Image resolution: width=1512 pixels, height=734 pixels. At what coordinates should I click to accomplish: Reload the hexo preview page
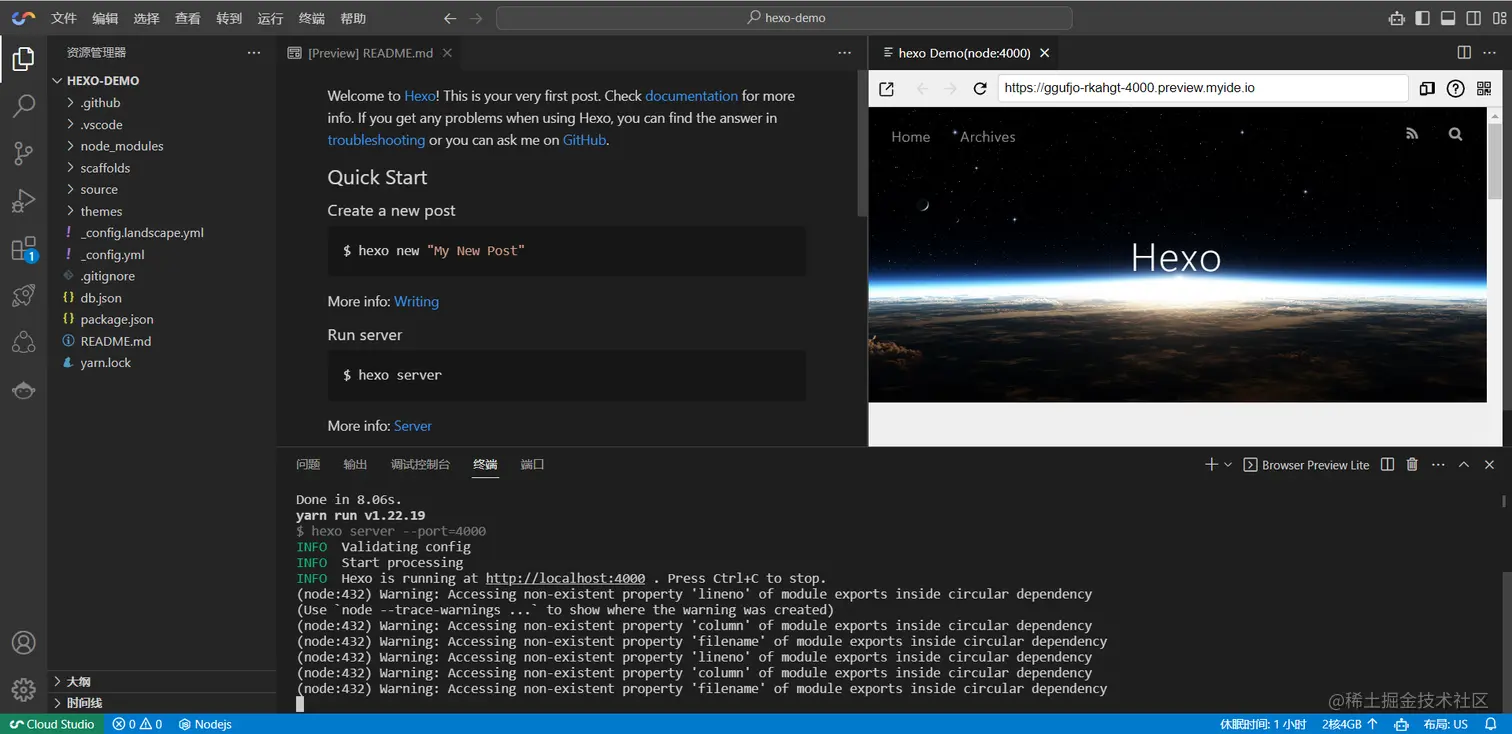980,89
